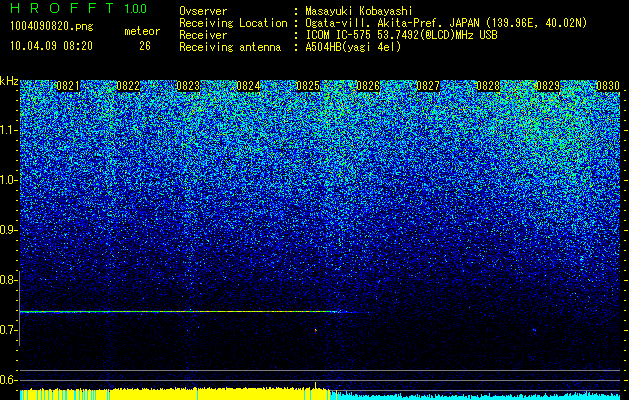Click the 1.1 kHz axis label
The width and height of the screenshot is (629, 400).
point(7,130)
